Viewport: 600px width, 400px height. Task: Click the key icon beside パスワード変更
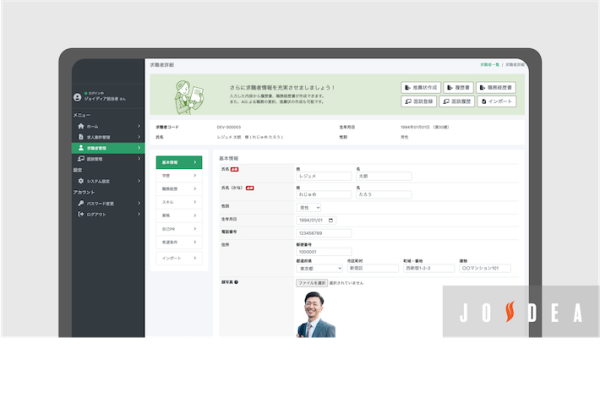(80, 203)
